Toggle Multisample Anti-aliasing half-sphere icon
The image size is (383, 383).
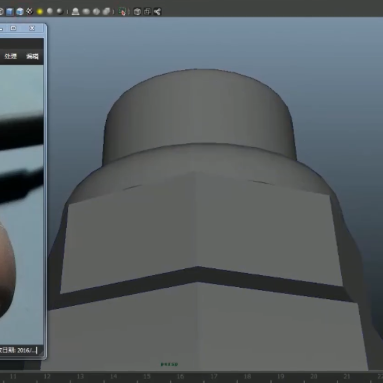(x=96, y=12)
